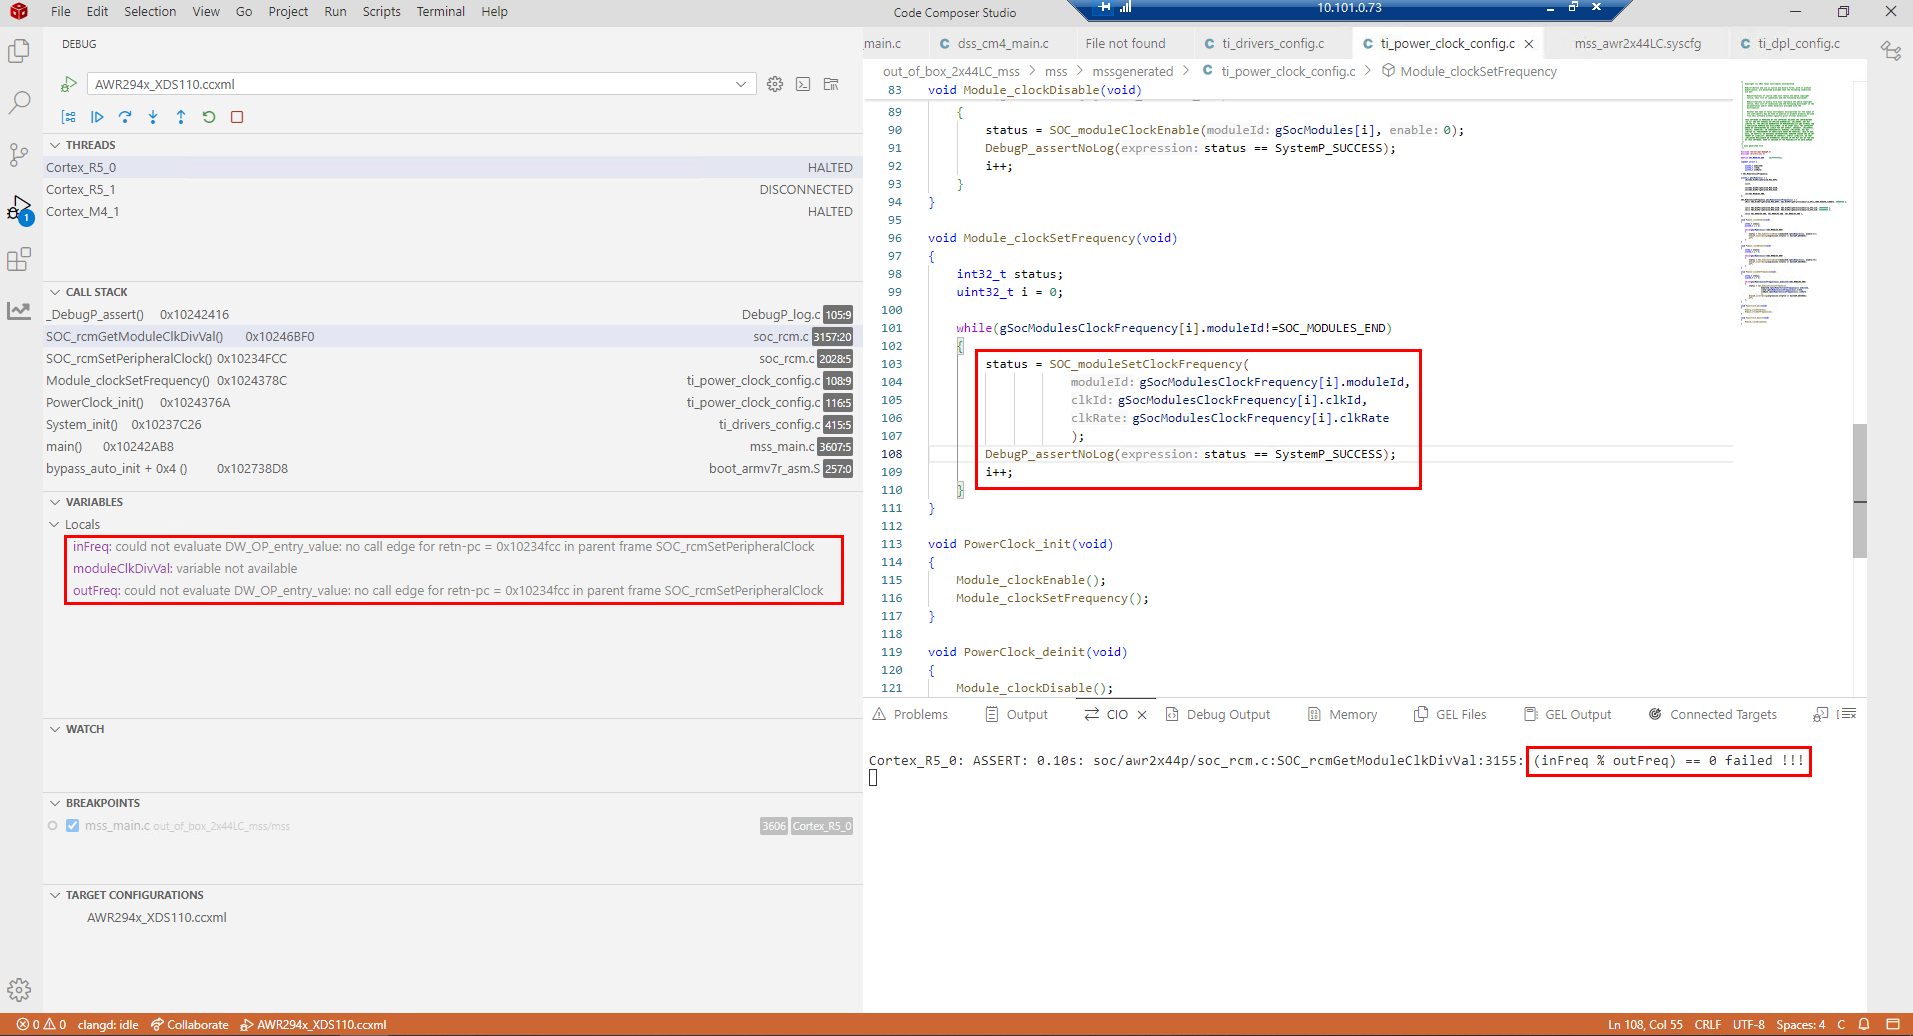The height and width of the screenshot is (1036, 1913).
Task: Click the mssgenerated breadcrumb
Action: point(1132,72)
